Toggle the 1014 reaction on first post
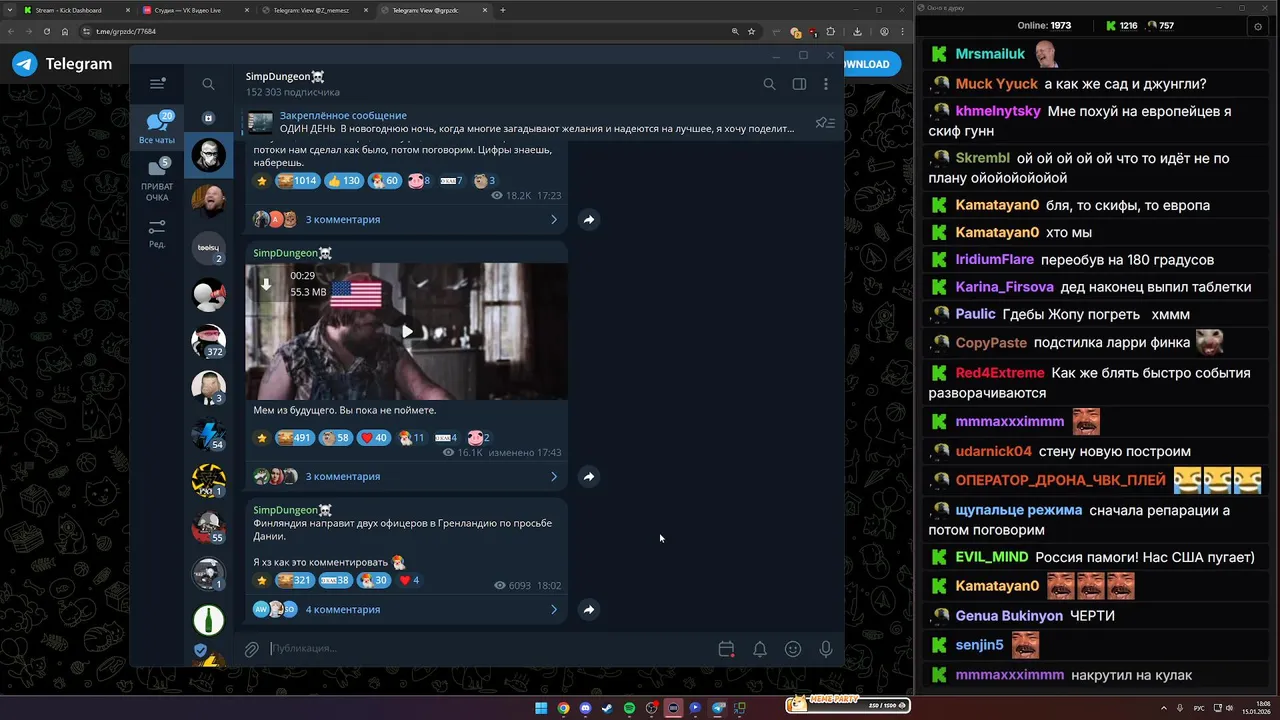This screenshot has width=1280, height=720. 297,181
